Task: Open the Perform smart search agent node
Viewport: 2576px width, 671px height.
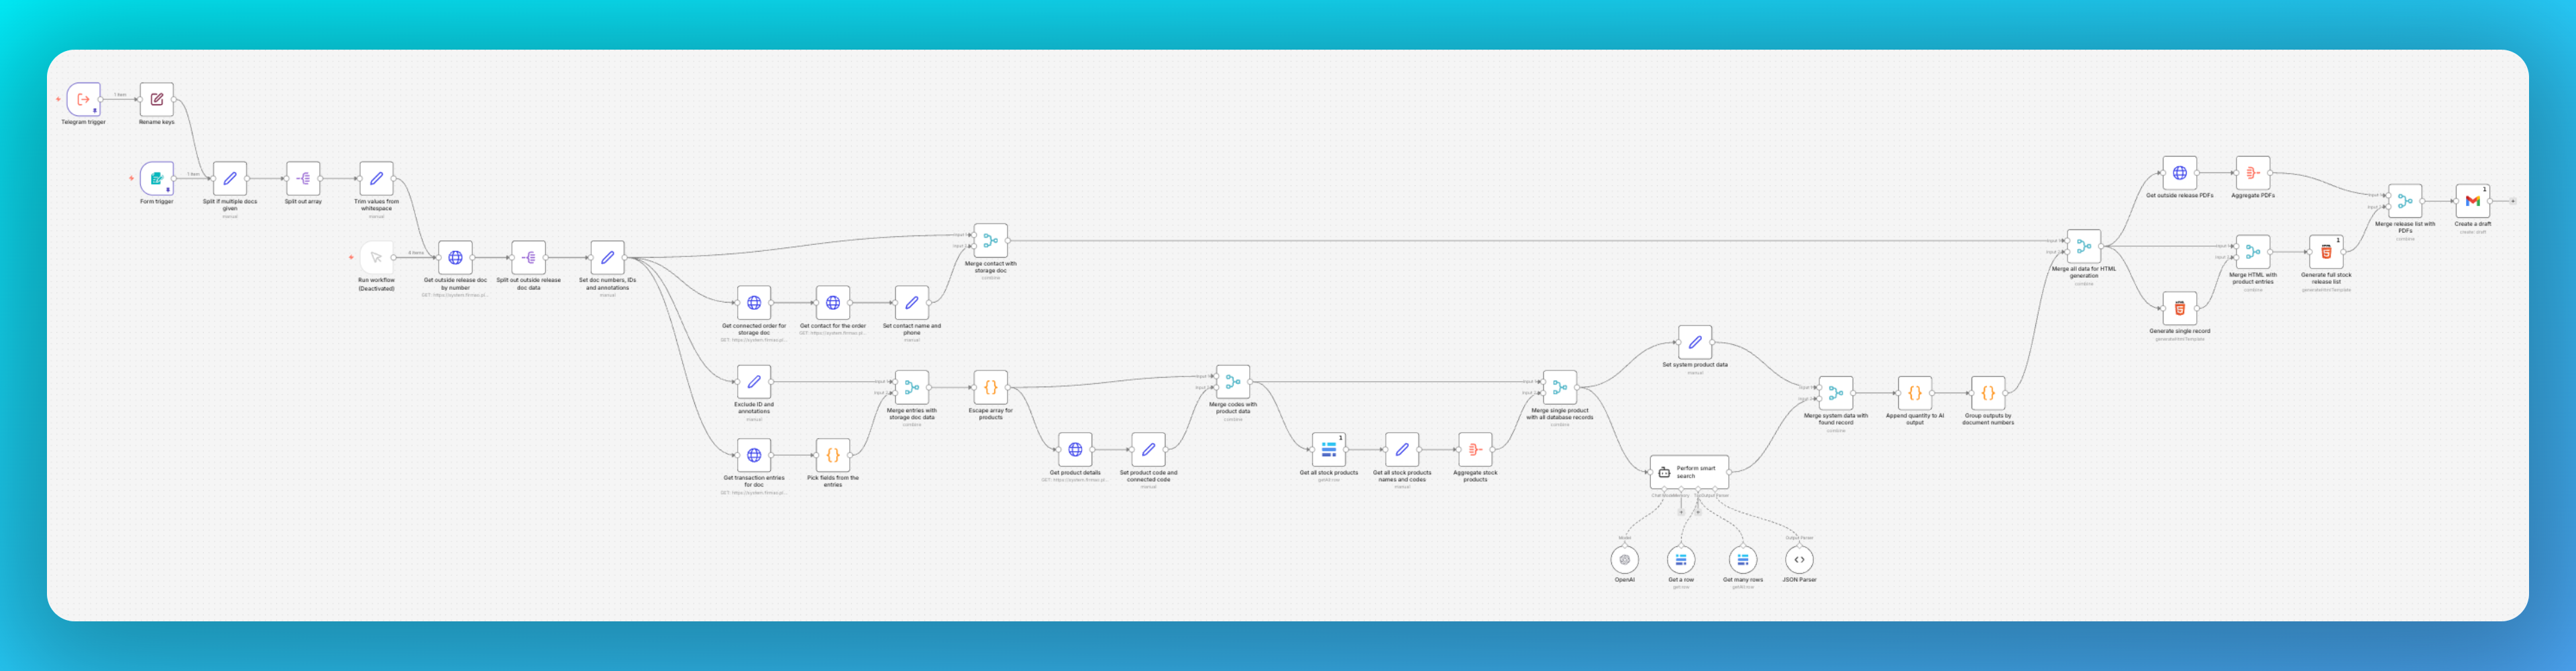Action: coord(1688,472)
